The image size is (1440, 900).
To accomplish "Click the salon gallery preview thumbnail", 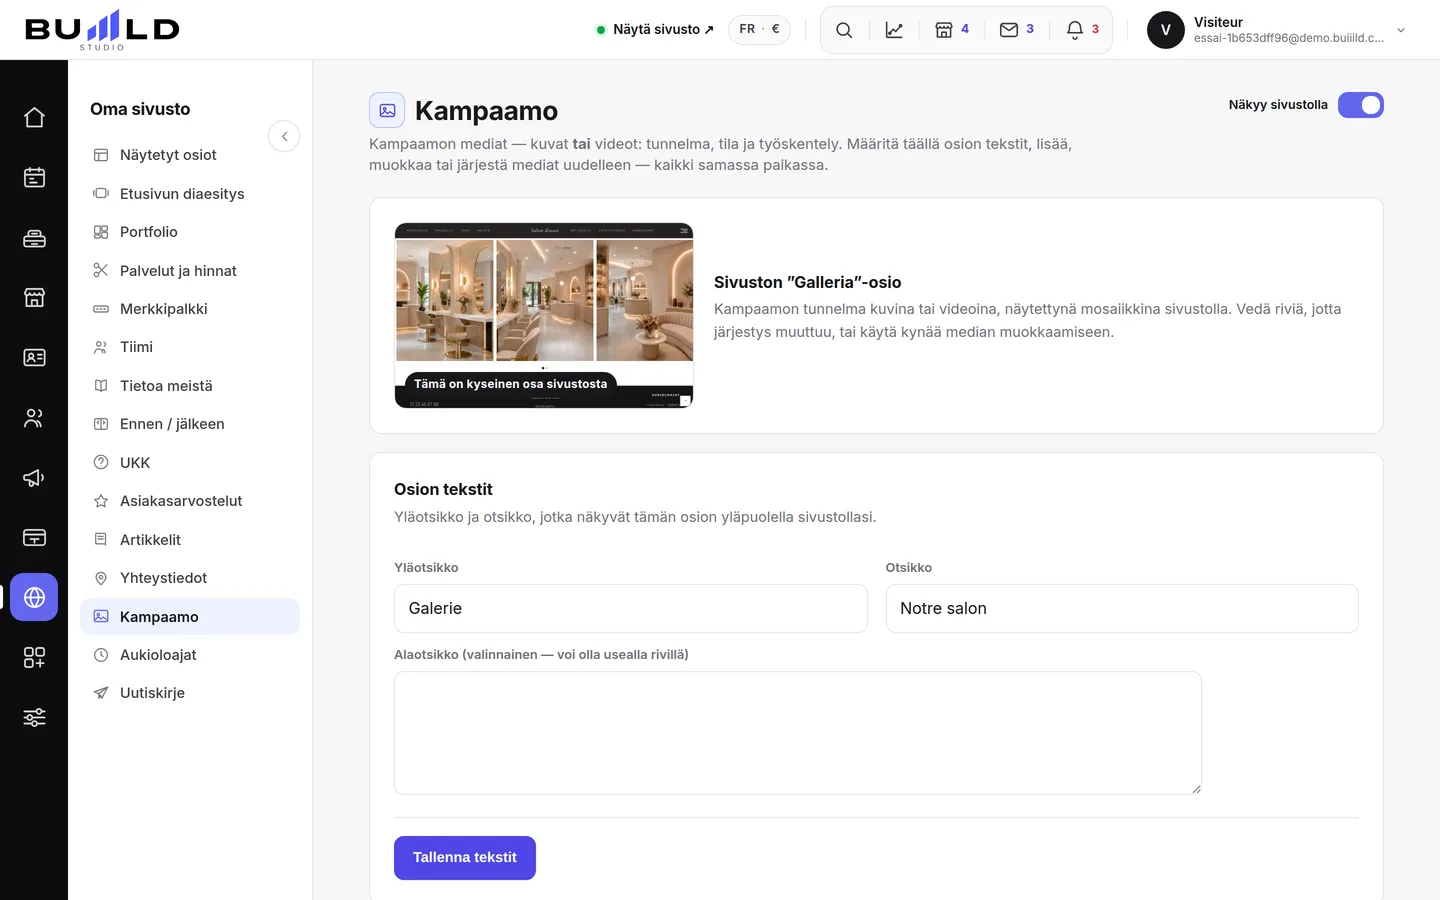I will (x=544, y=315).
